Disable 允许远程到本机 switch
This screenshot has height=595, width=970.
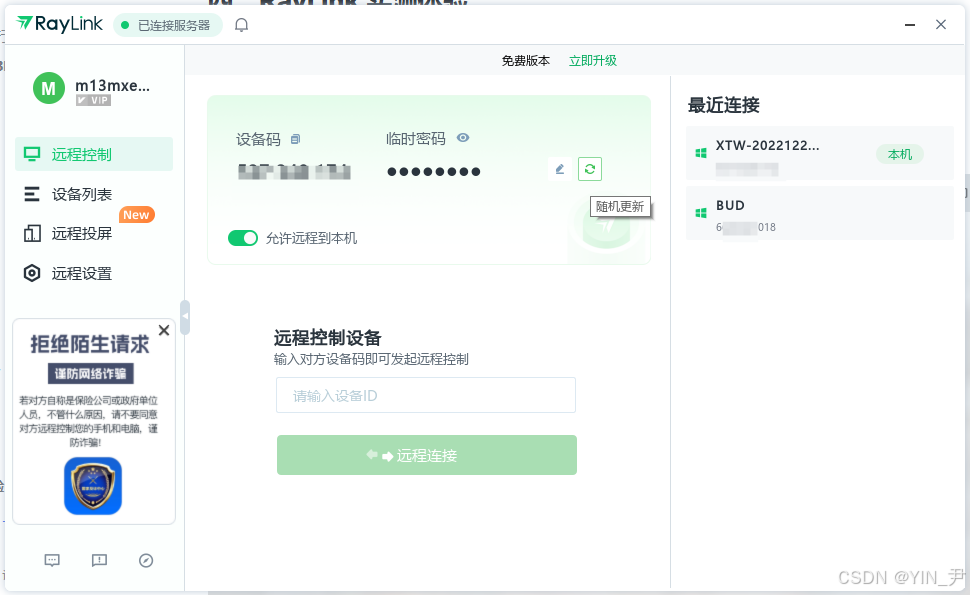(243, 238)
